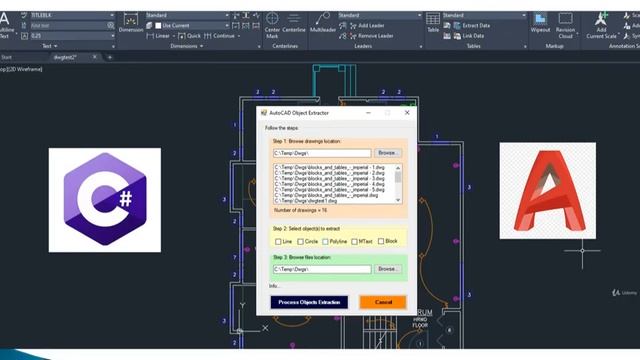Click Process Objects Extraction button
Image resolution: width=640 pixels, height=360 pixels.
point(309,302)
